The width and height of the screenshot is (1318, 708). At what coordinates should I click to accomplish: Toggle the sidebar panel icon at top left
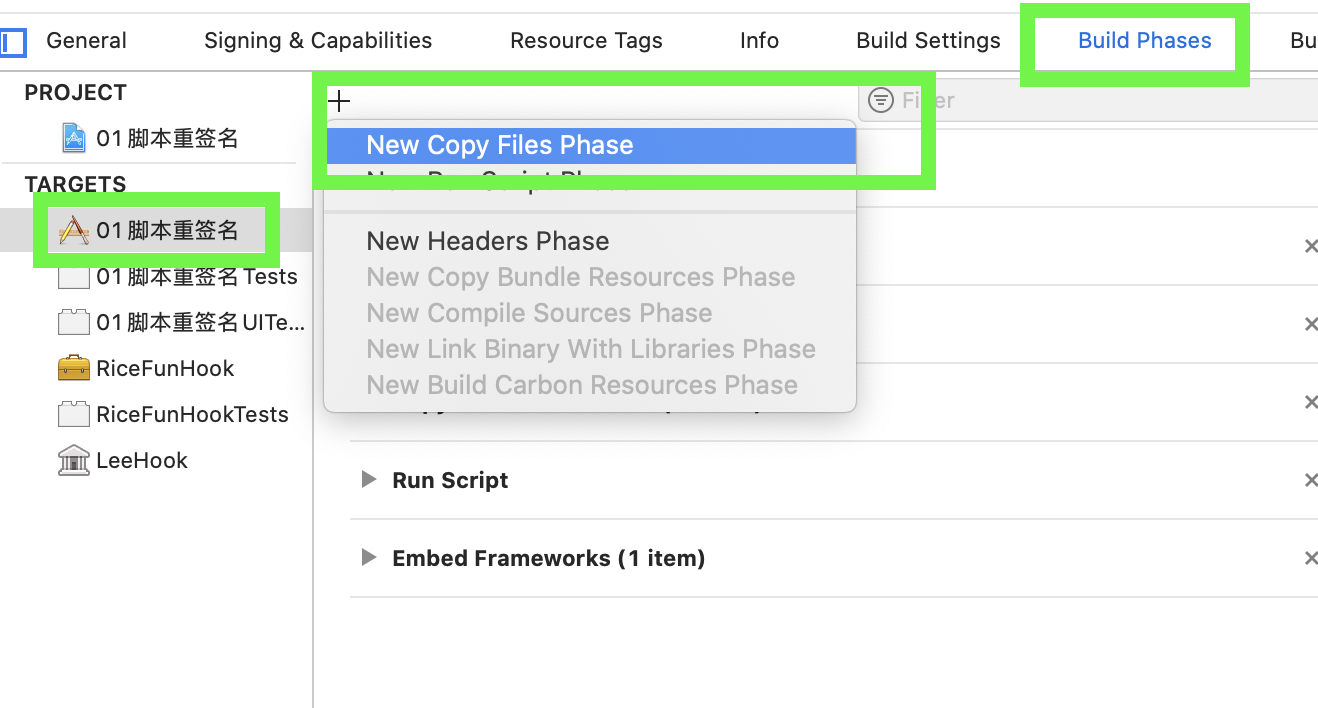pyautogui.click(x=13, y=42)
